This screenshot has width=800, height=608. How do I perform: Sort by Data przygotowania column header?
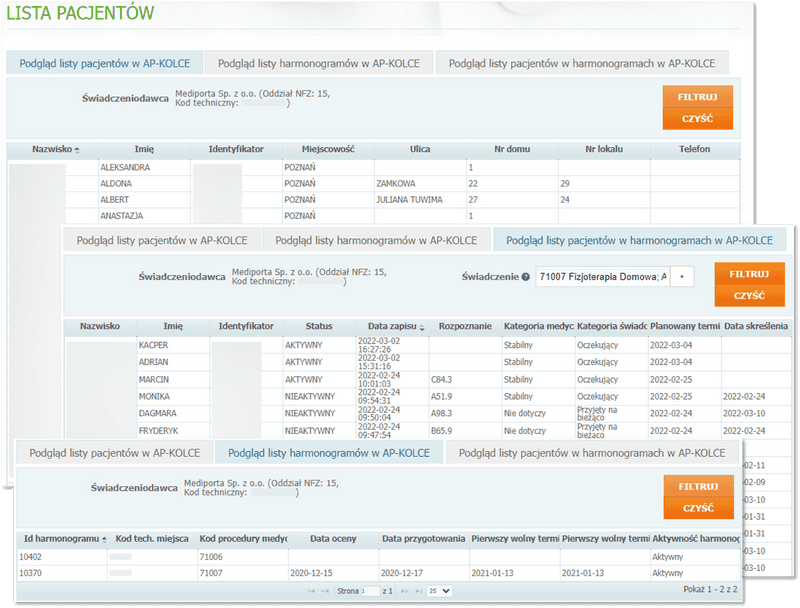tap(423, 539)
